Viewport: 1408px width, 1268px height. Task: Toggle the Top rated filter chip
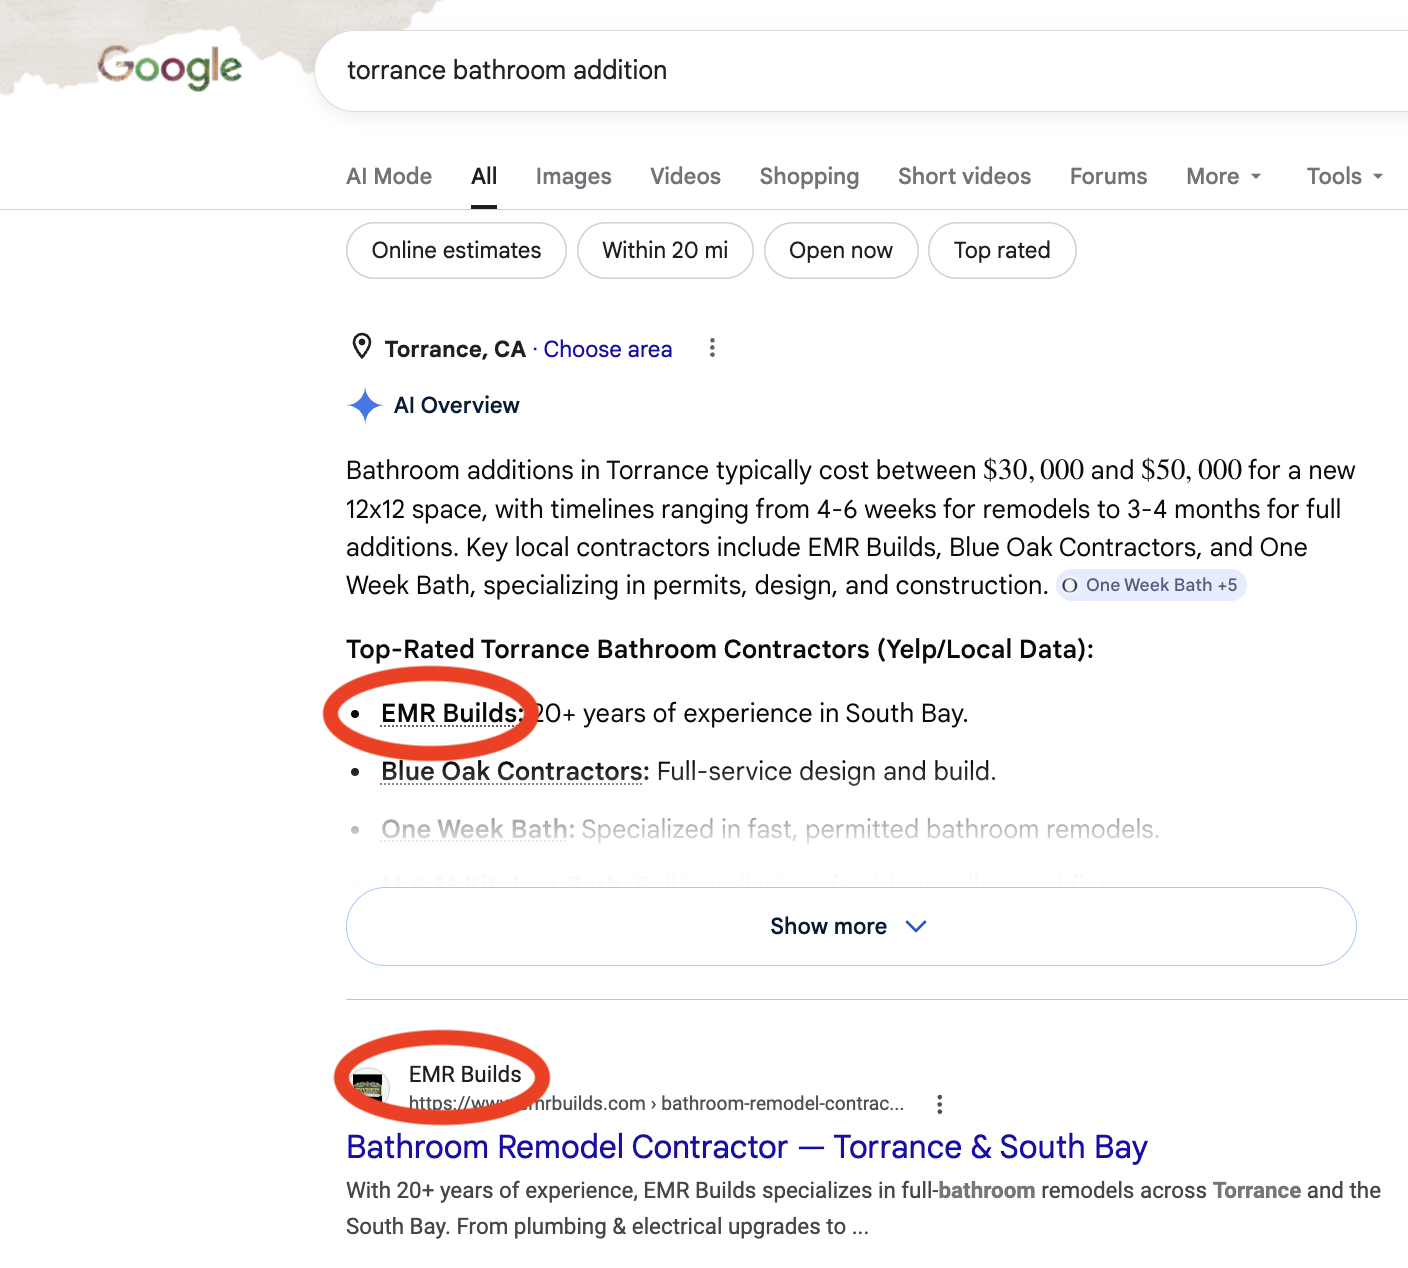(x=1002, y=250)
